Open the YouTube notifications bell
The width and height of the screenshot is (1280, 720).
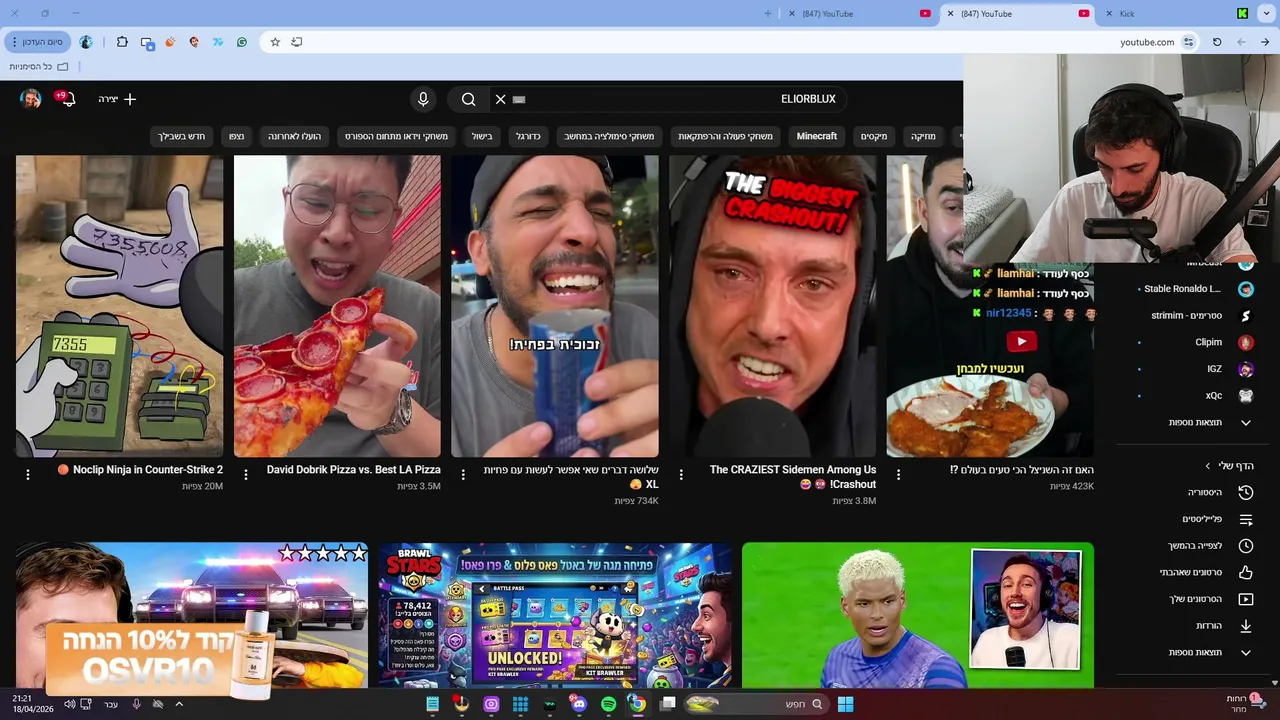67,99
